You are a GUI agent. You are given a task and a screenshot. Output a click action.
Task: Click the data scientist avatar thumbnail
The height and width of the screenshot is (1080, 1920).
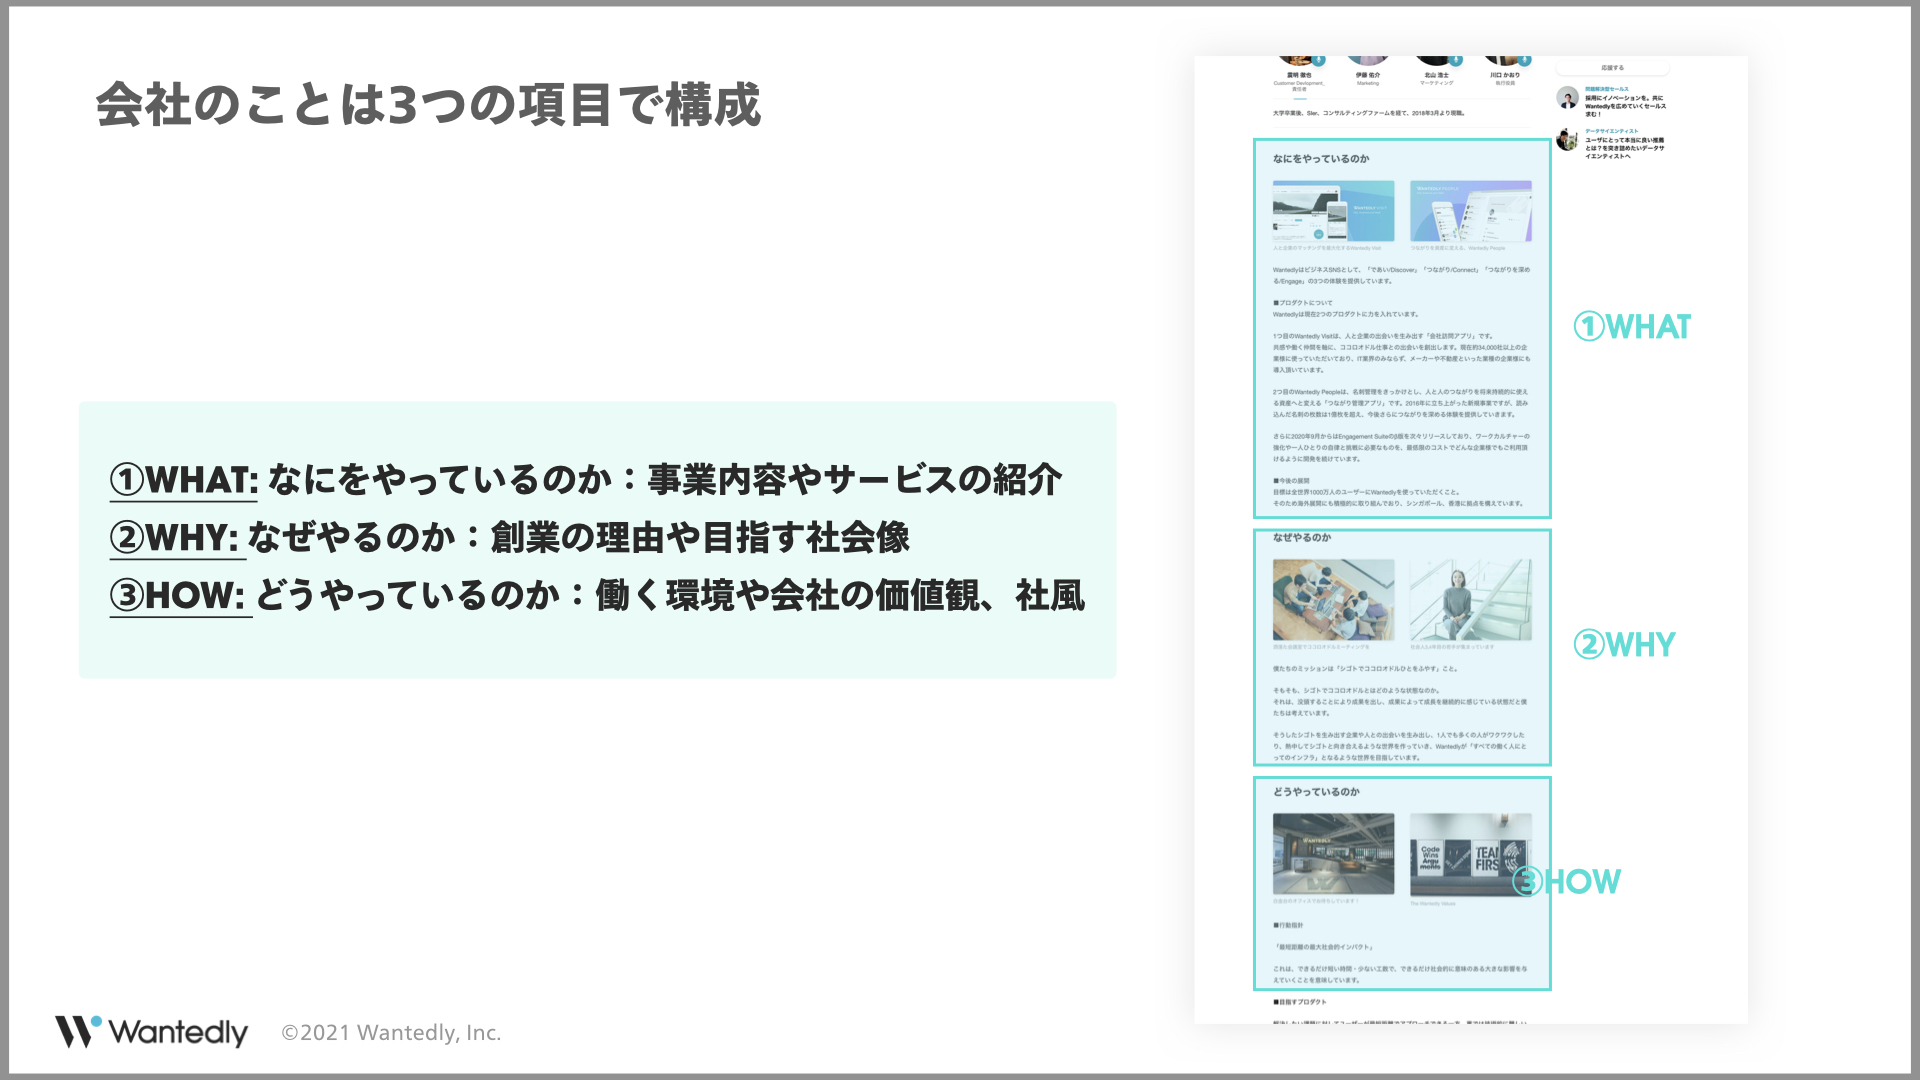(1567, 139)
